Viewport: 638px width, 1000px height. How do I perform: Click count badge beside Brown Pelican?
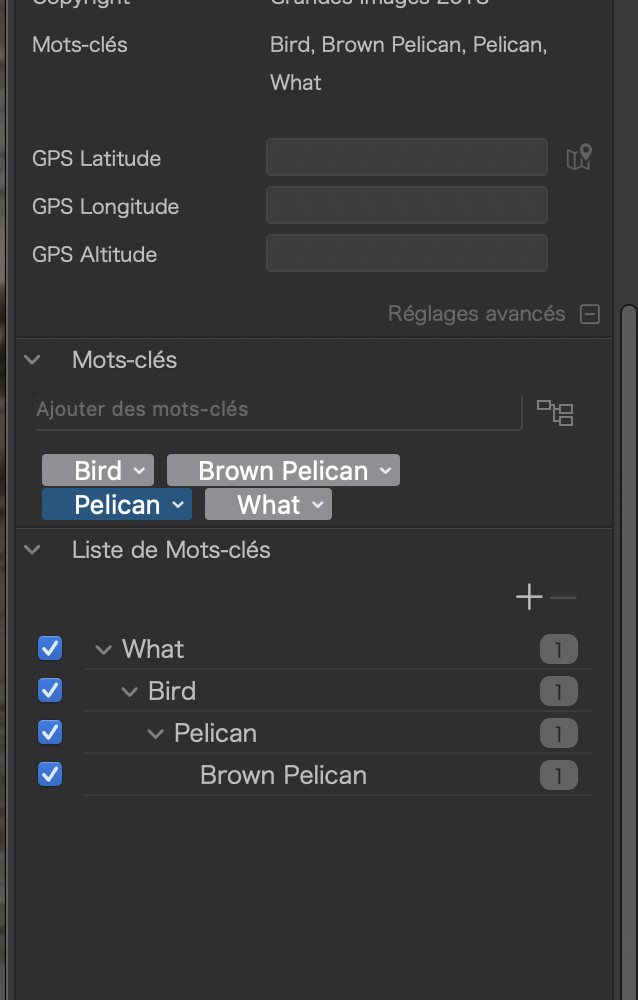[558, 776]
